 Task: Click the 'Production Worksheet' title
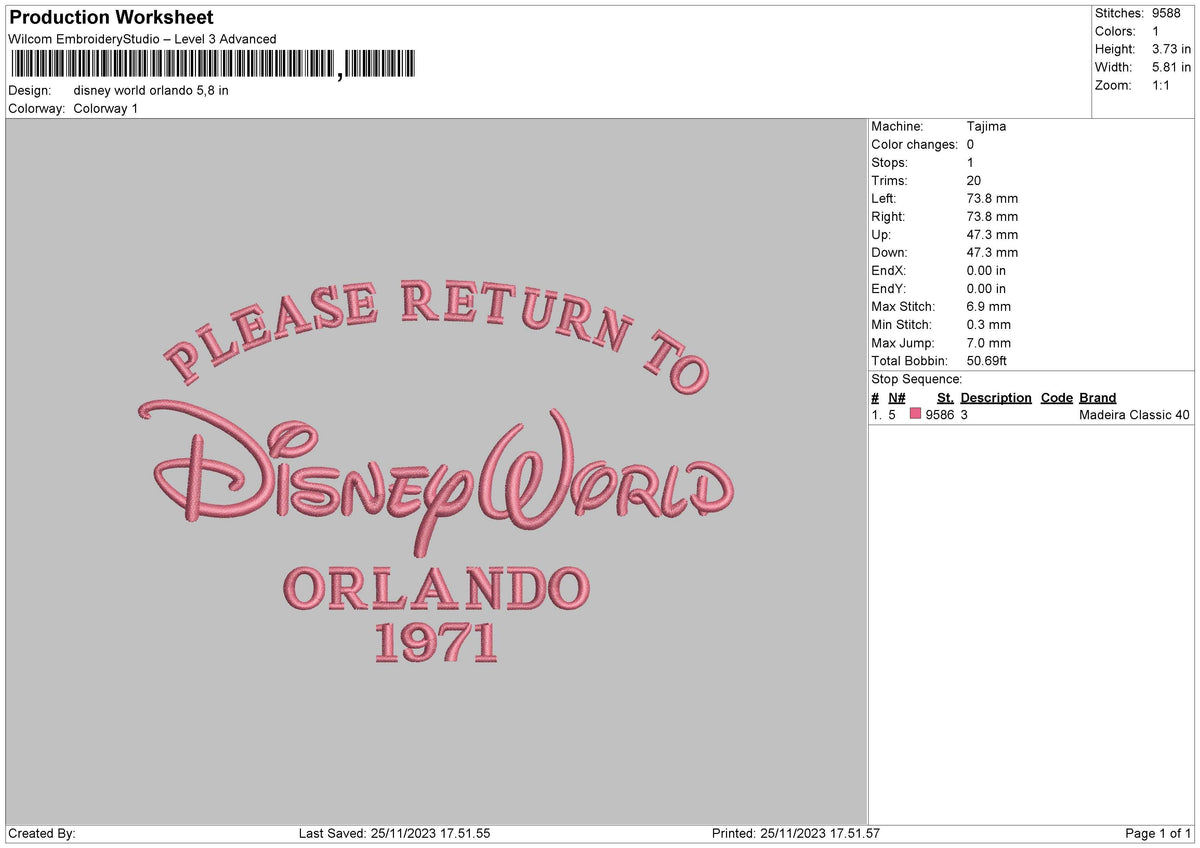111,18
